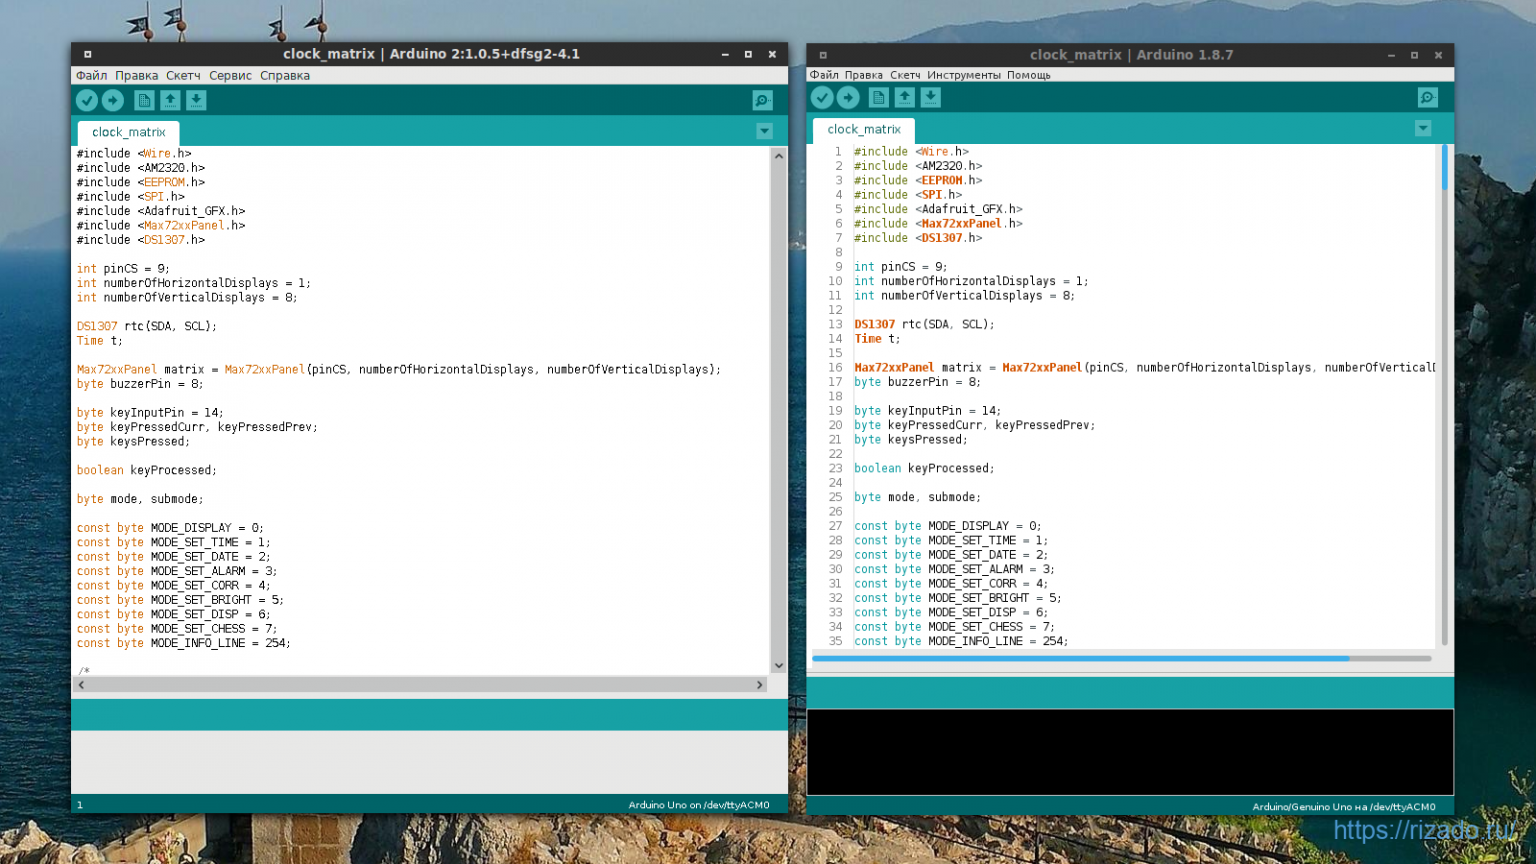Image resolution: width=1536 pixels, height=864 pixels.
Task: Click 'MODE_SET_CHESS = 7;' line in right editor
Action: pos(954,627)
